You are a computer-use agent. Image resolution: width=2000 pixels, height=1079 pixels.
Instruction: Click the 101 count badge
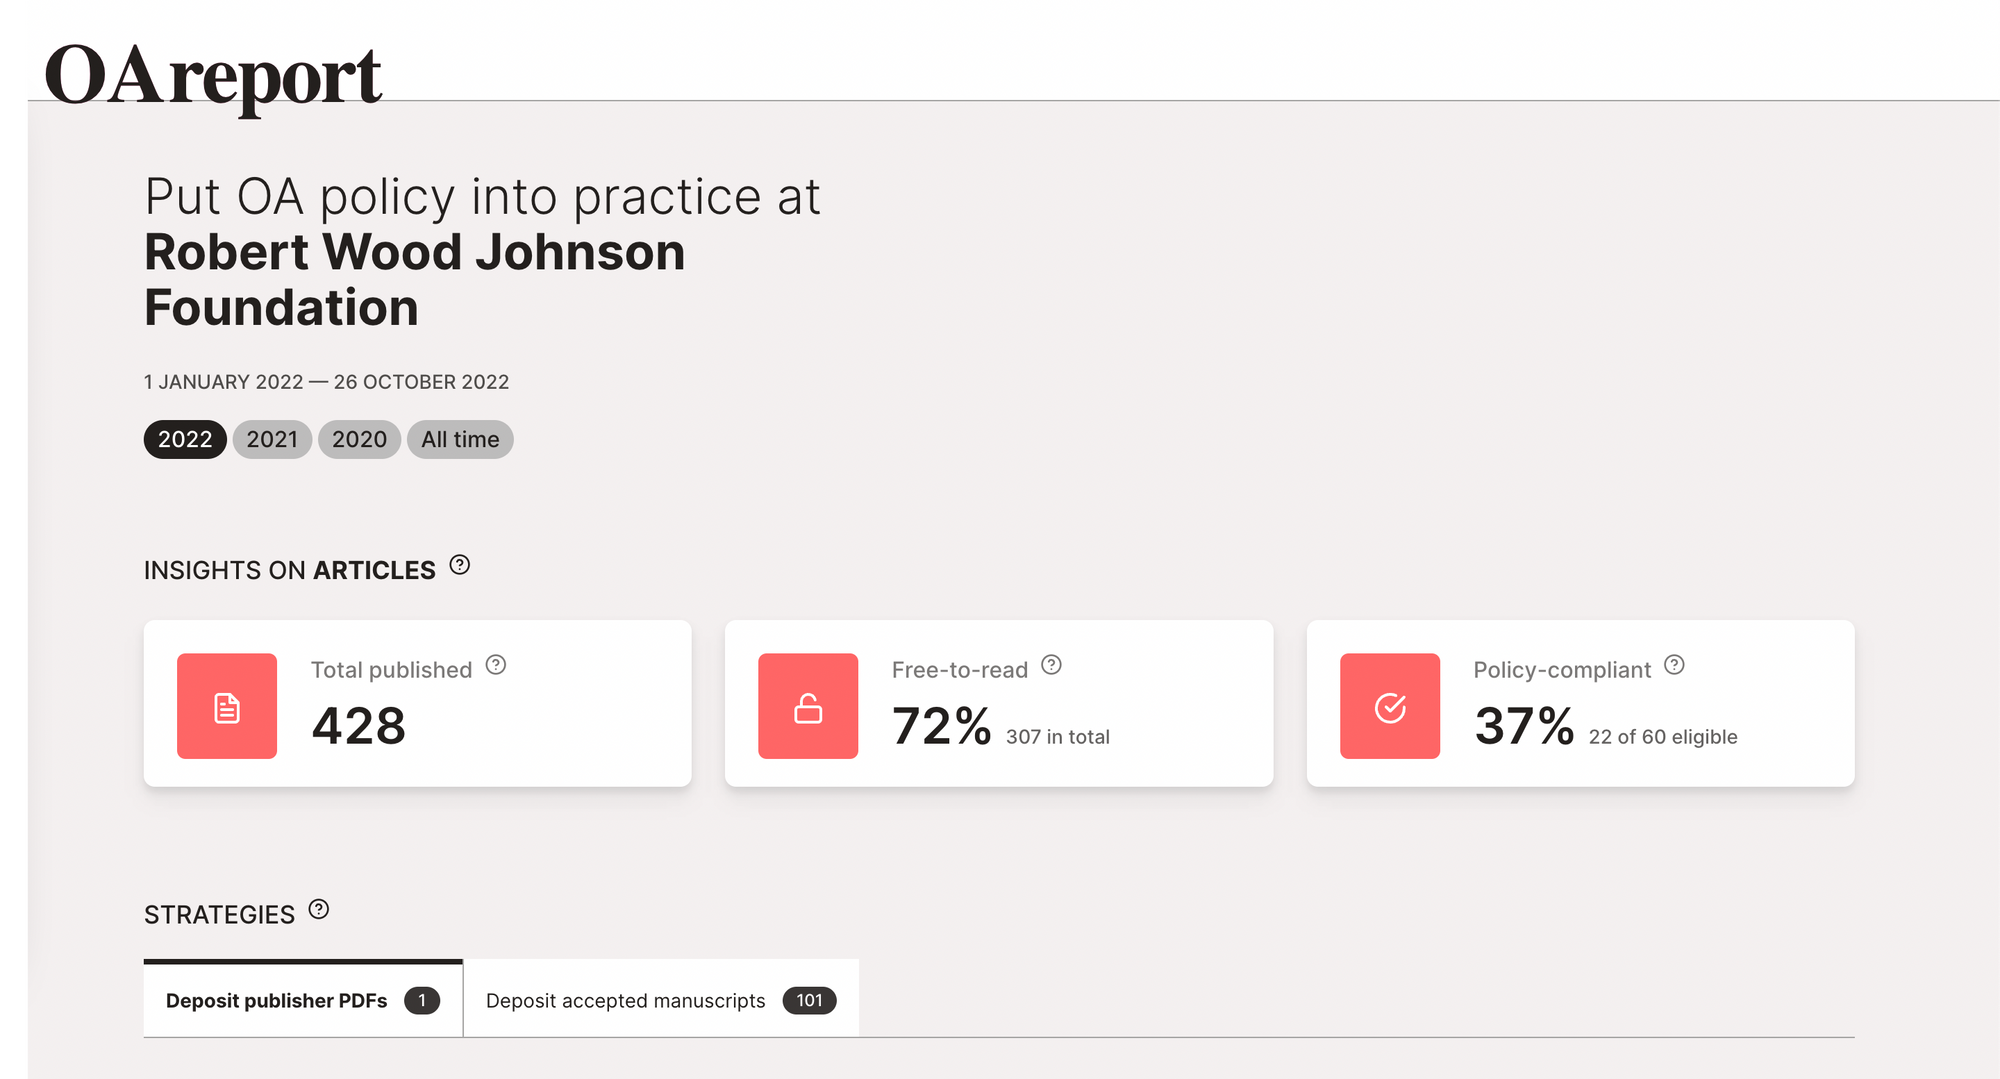[809, 1000]
